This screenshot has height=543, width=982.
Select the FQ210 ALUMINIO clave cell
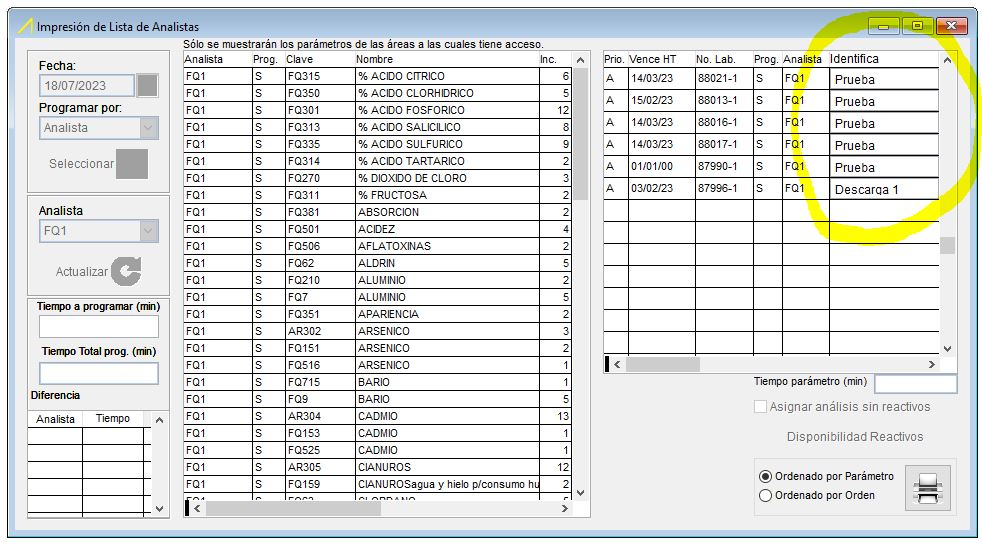click(x=319, y=280)
